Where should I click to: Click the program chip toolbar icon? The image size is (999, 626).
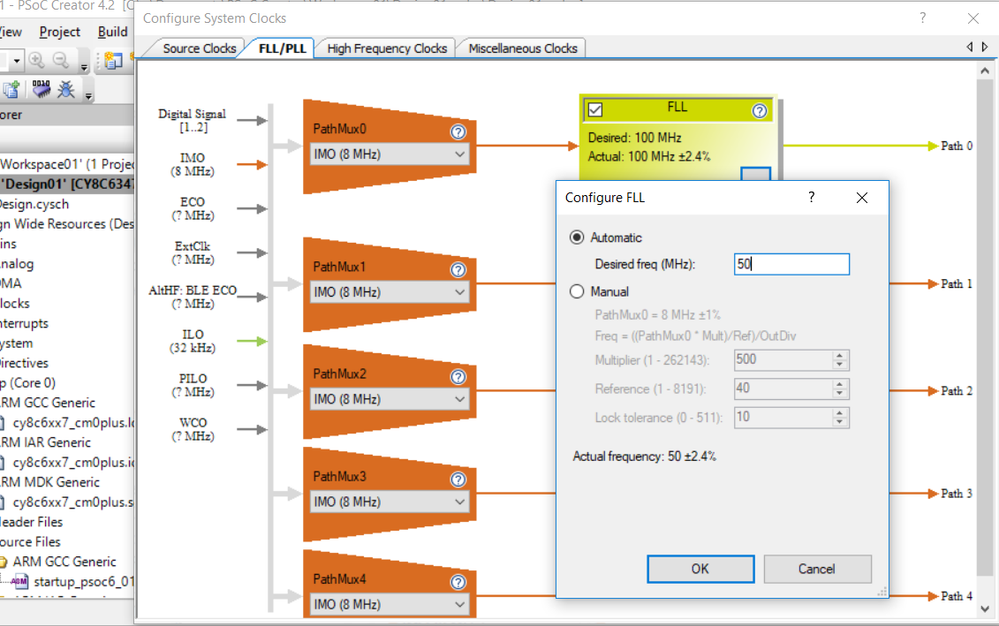[41, 89]
